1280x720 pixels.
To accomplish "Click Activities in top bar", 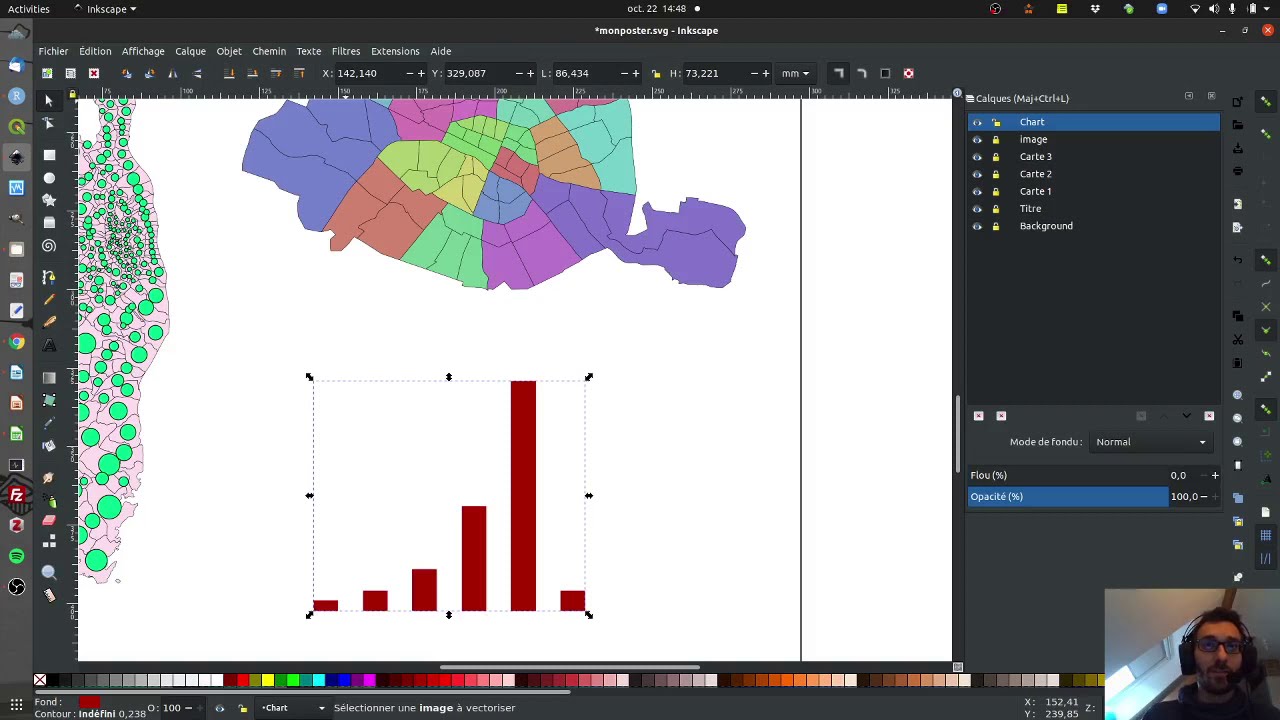I will pyautogui.click(x=28, y=9).
